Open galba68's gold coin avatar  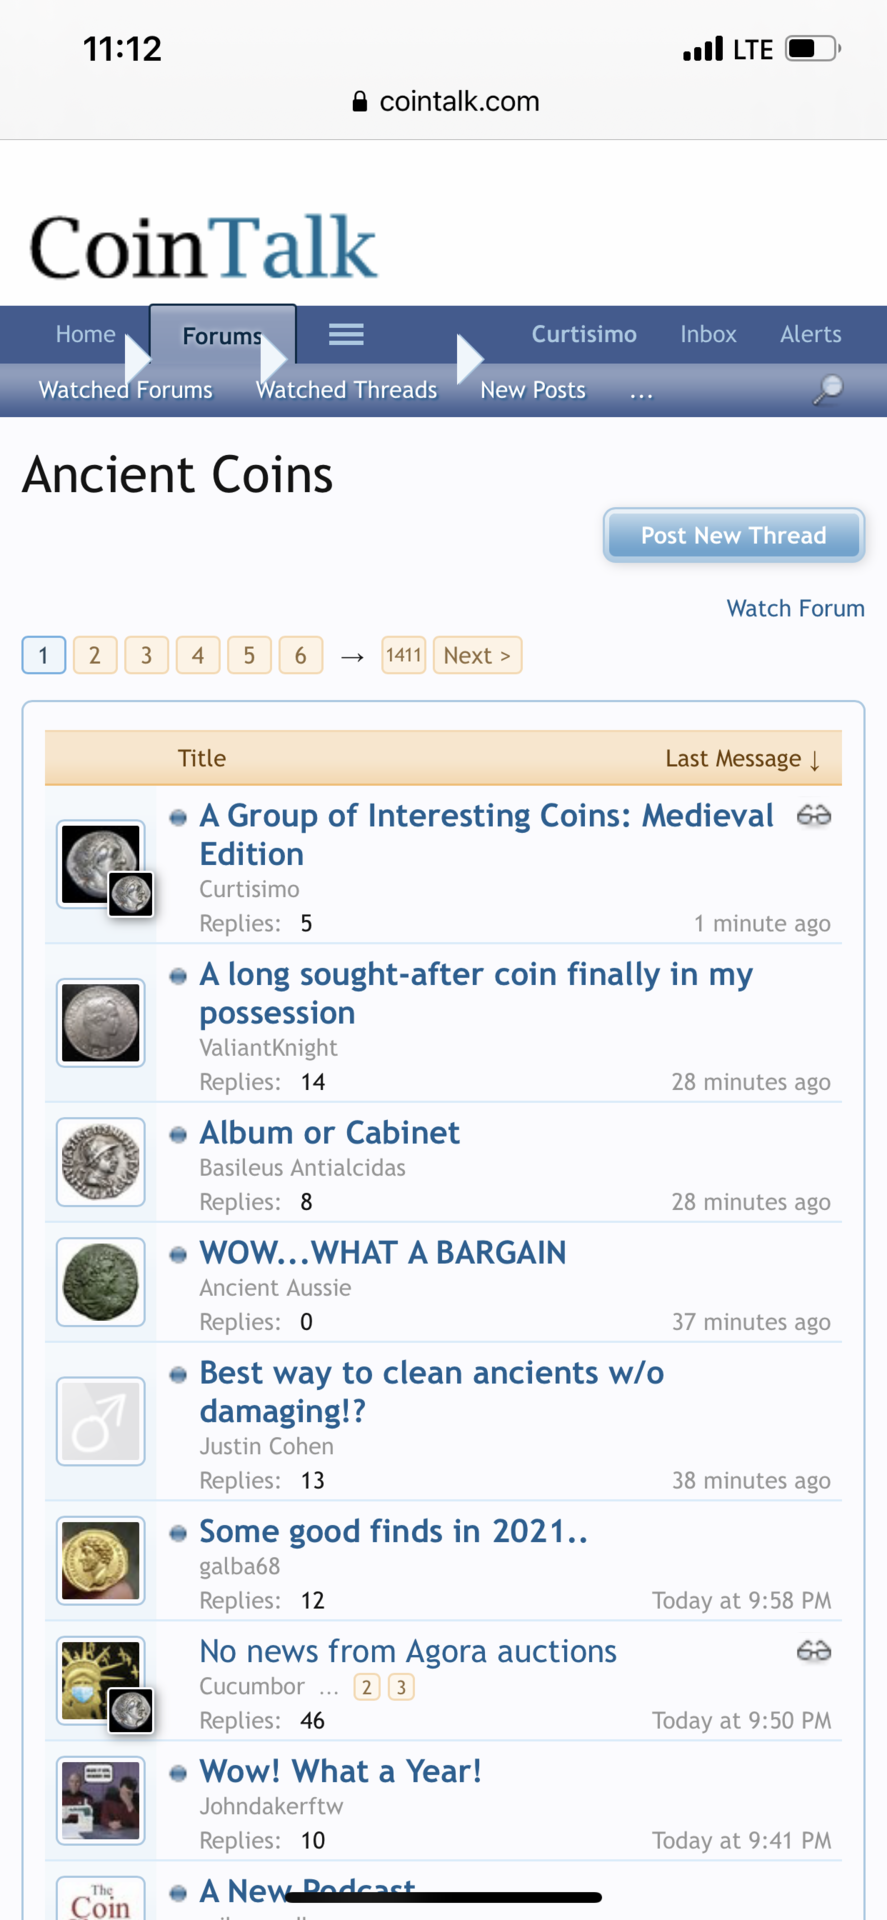tap(101, 1561)
